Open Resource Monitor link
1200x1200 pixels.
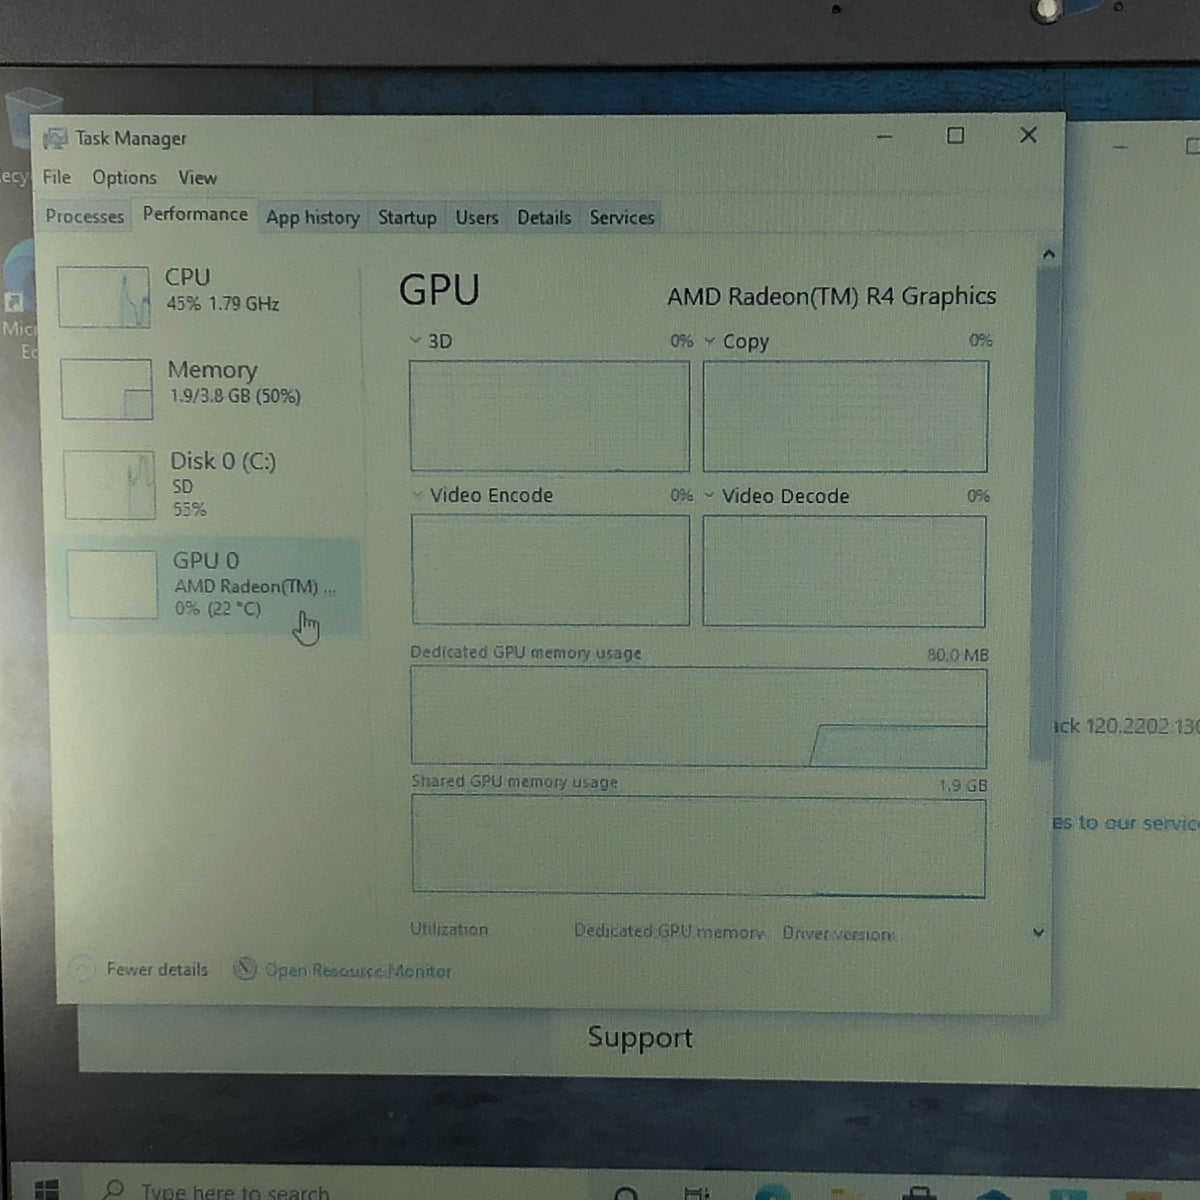[358, 970]
